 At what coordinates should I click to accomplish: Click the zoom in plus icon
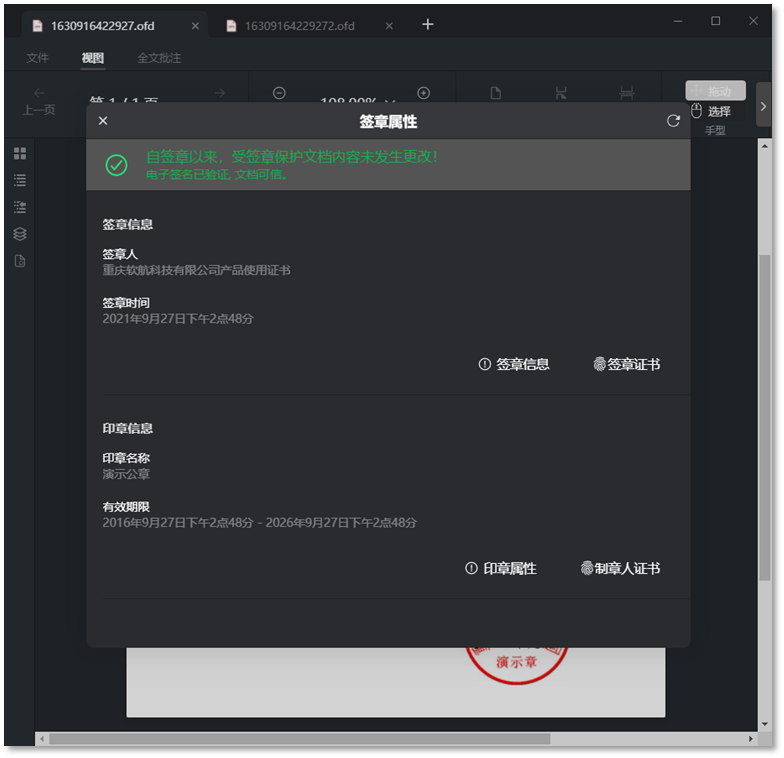pos(424,93)
